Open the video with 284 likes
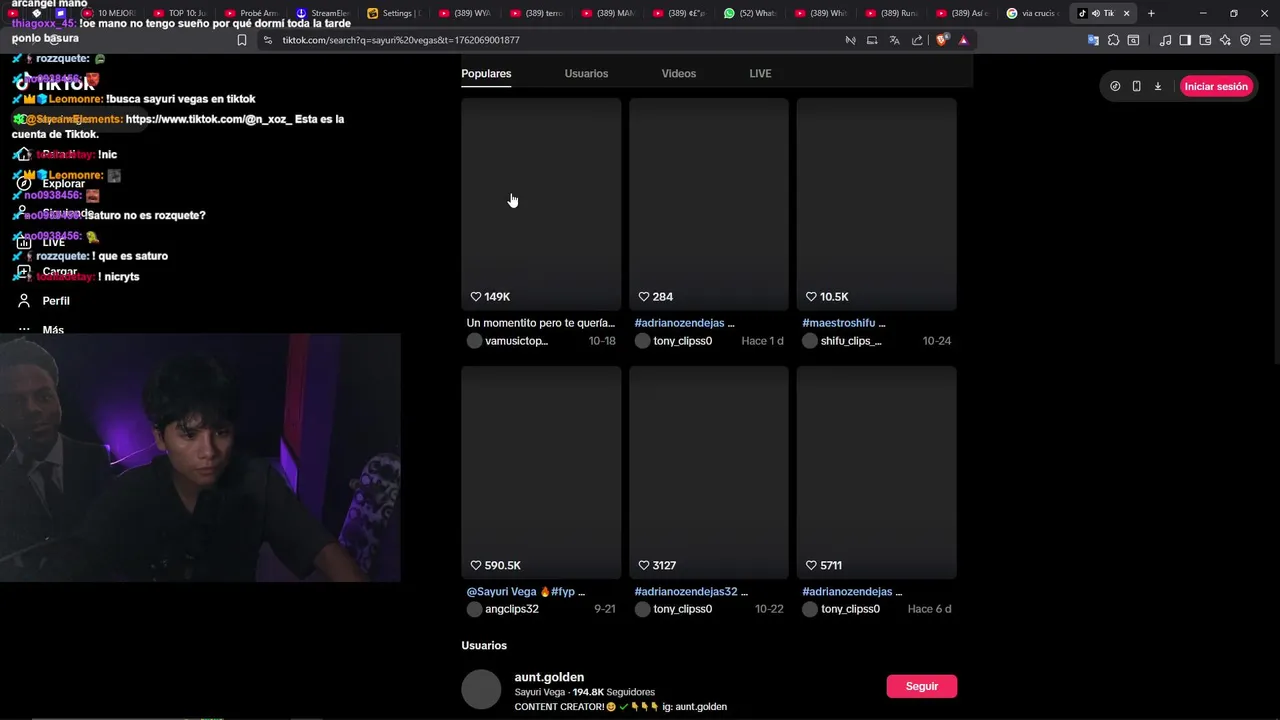Screen dimensions: 1280x720 tap(709, 204)
